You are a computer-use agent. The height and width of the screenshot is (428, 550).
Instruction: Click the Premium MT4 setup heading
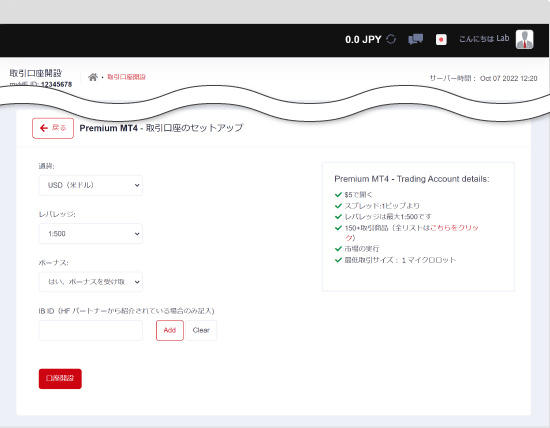point(161,128)
